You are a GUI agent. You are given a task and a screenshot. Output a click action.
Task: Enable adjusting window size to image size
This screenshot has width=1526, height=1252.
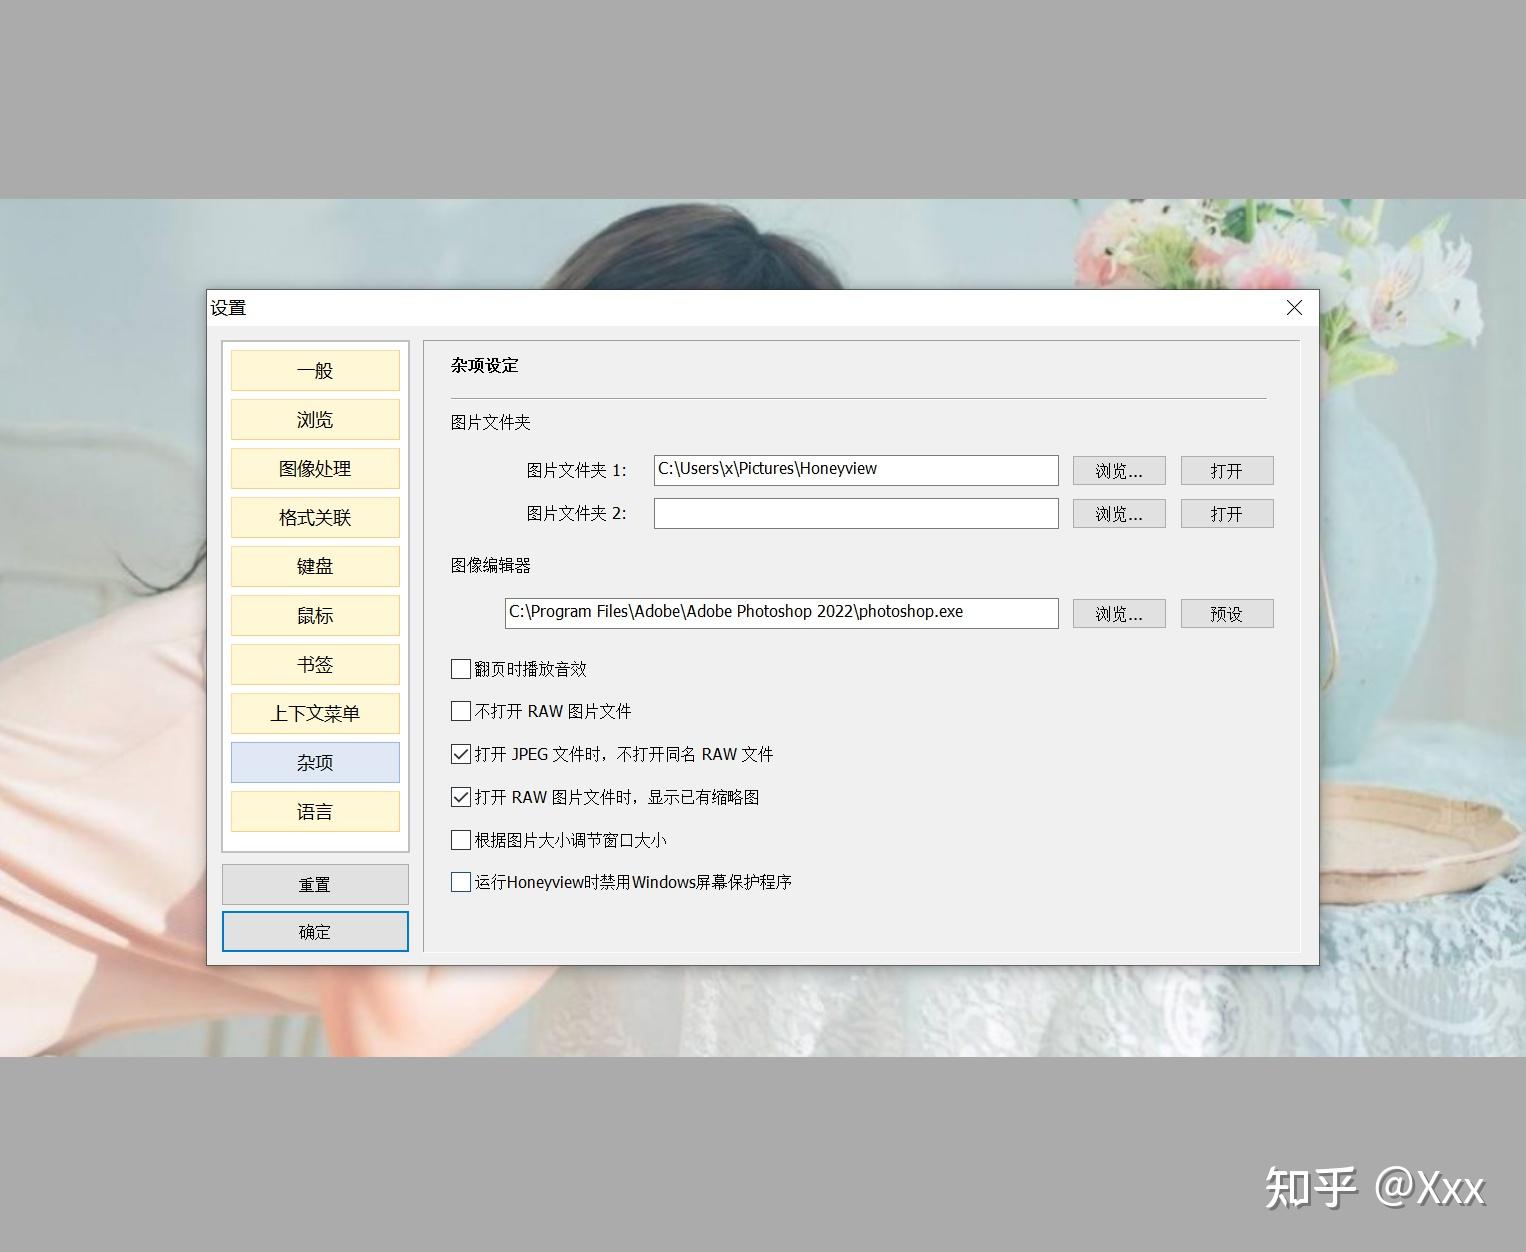[460, 839]
